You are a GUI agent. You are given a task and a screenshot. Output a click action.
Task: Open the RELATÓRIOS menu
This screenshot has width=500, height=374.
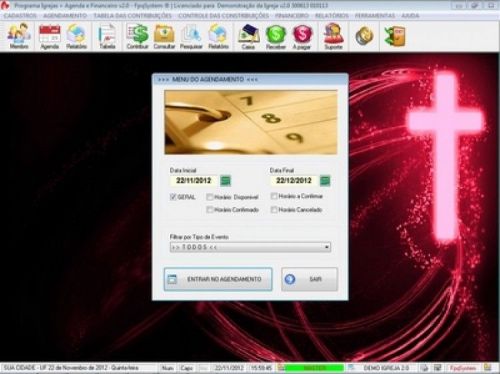point(332,16)
